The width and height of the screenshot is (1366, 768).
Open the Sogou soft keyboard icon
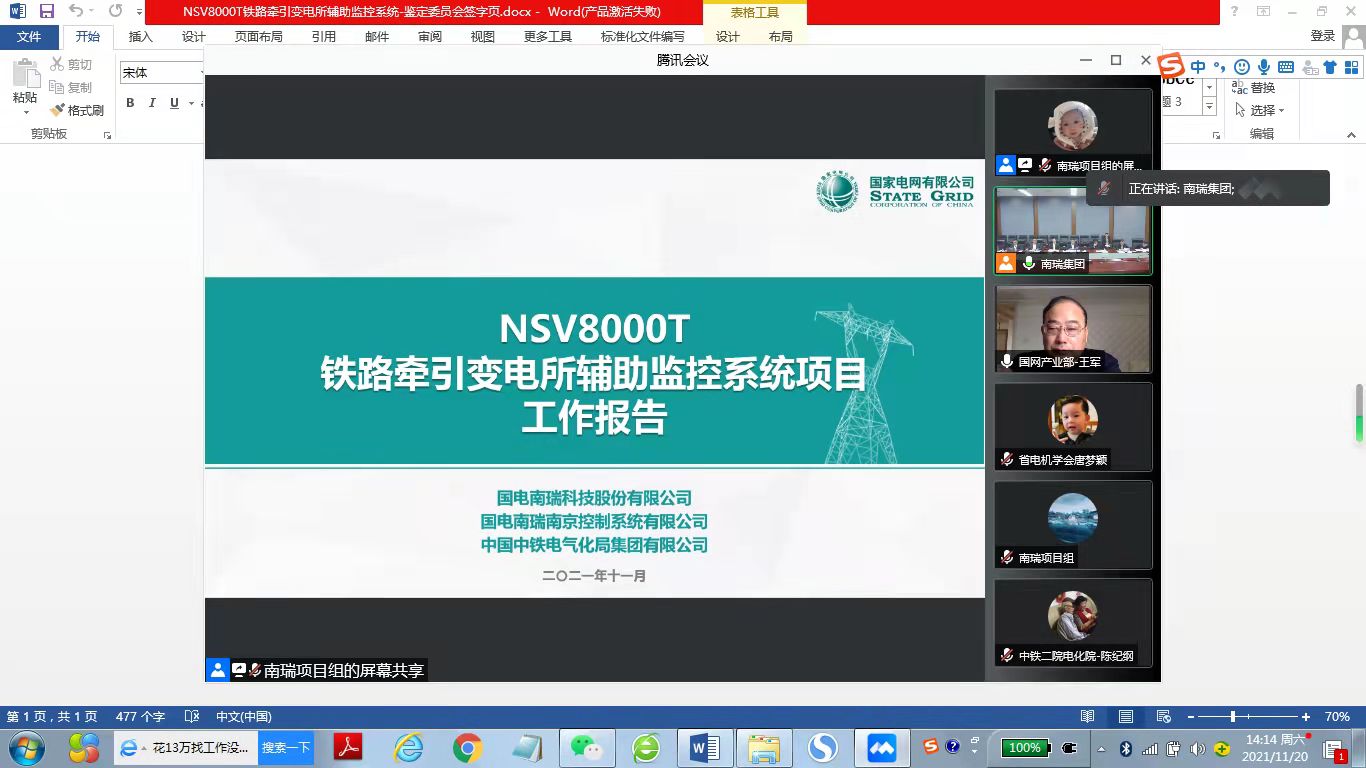pyautogui.click(x=1286, y=67)
